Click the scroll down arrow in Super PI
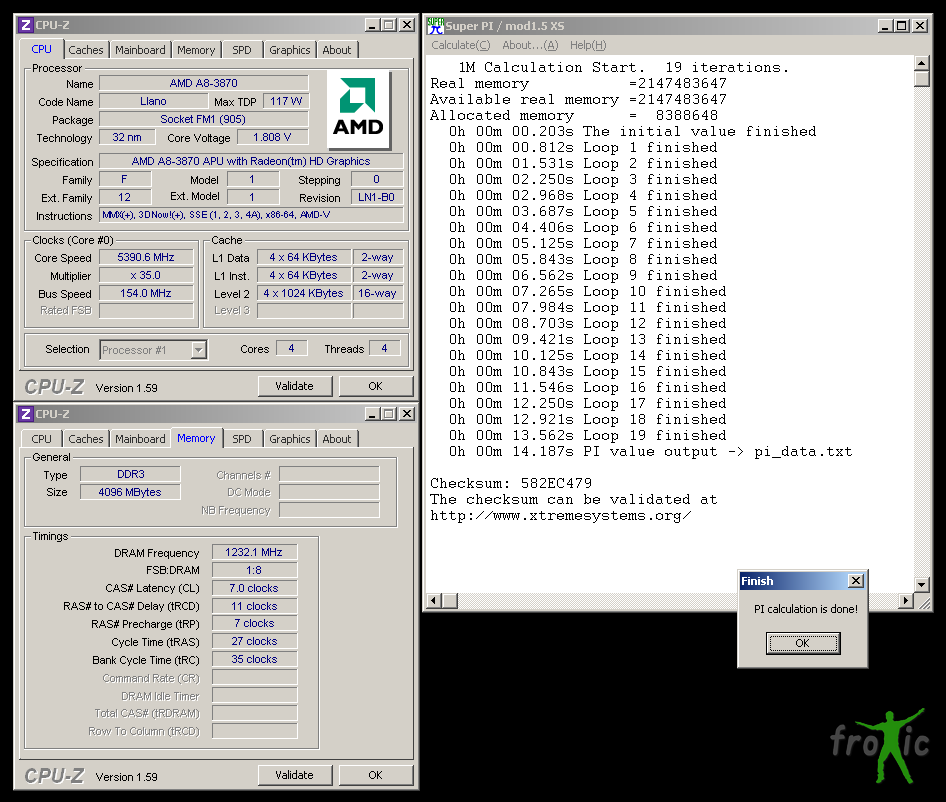 coord(921,585)
